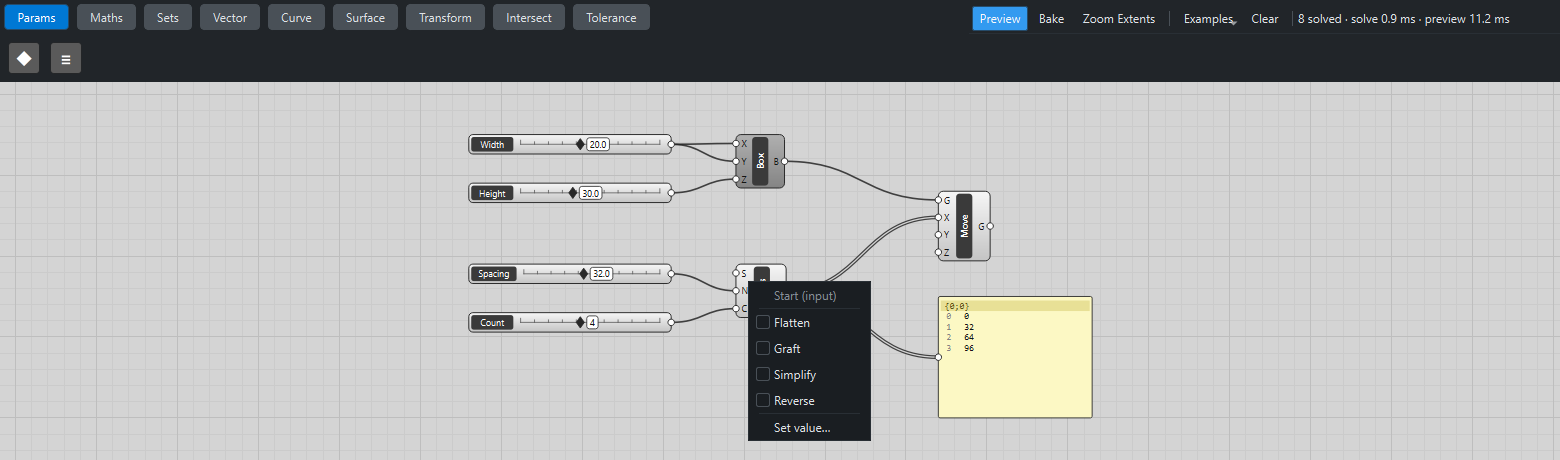1560x460 pixels.
Task: Click the output port of Count slider
Action: [671, 322]
